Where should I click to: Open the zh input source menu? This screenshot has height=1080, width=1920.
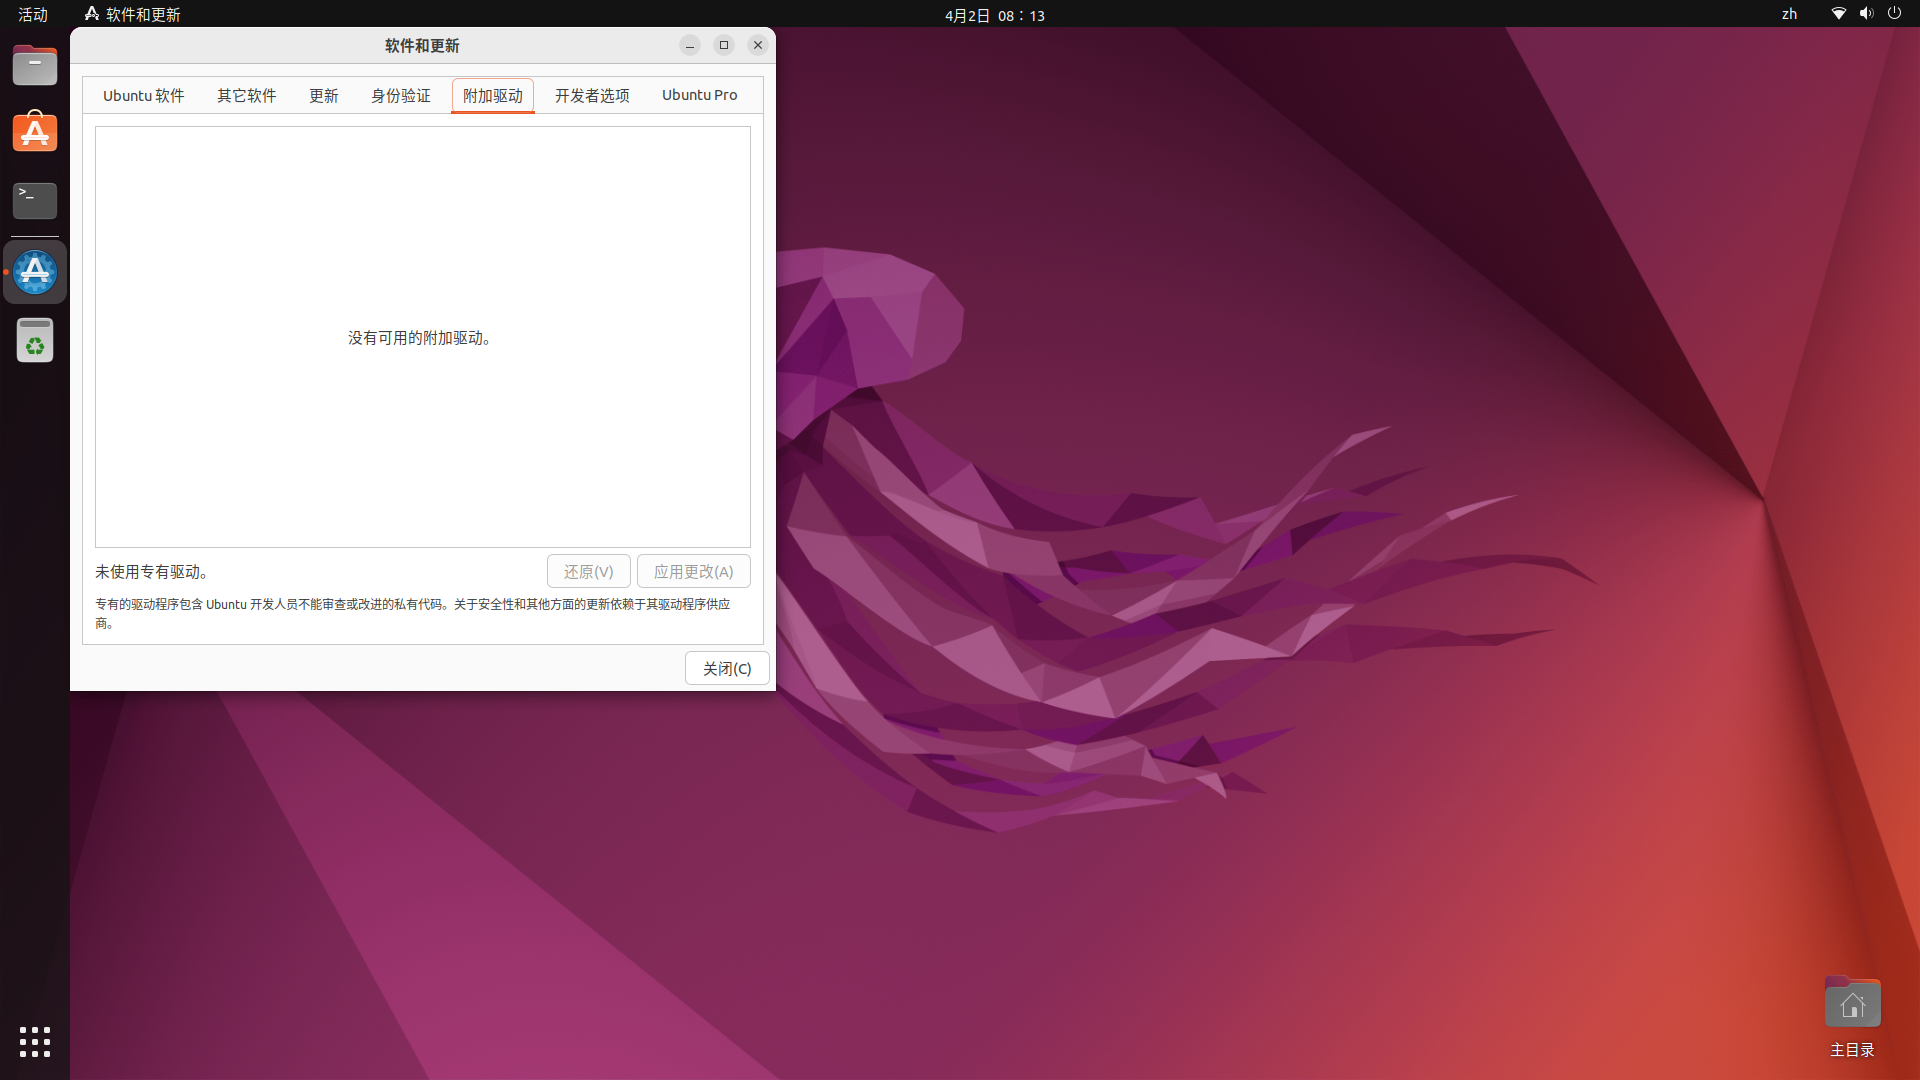click(x=1789, y=14)
